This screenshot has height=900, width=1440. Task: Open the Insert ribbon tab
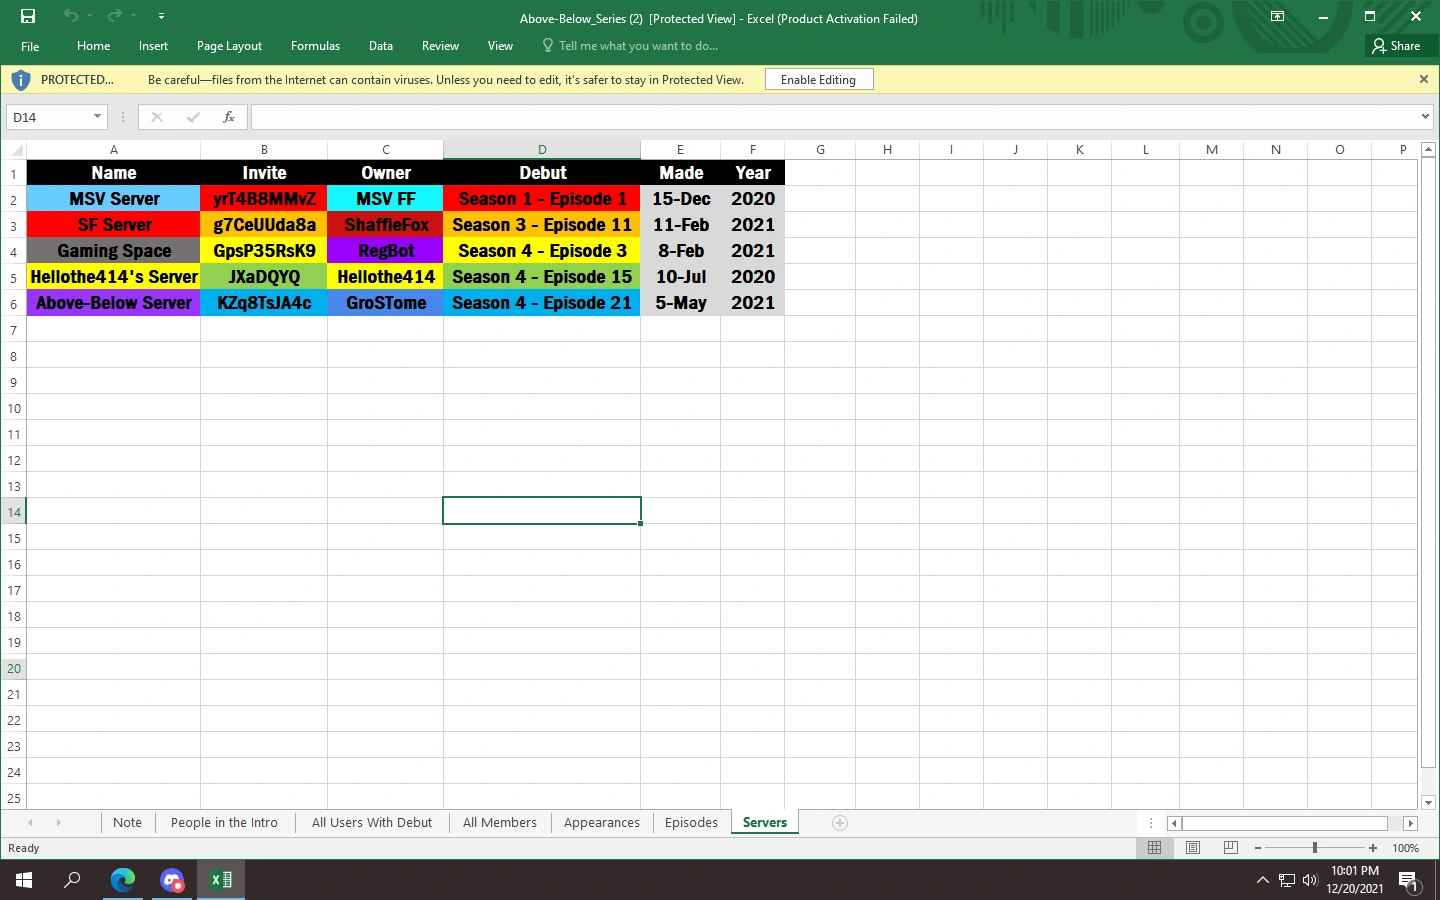click(x=153, y=46)
